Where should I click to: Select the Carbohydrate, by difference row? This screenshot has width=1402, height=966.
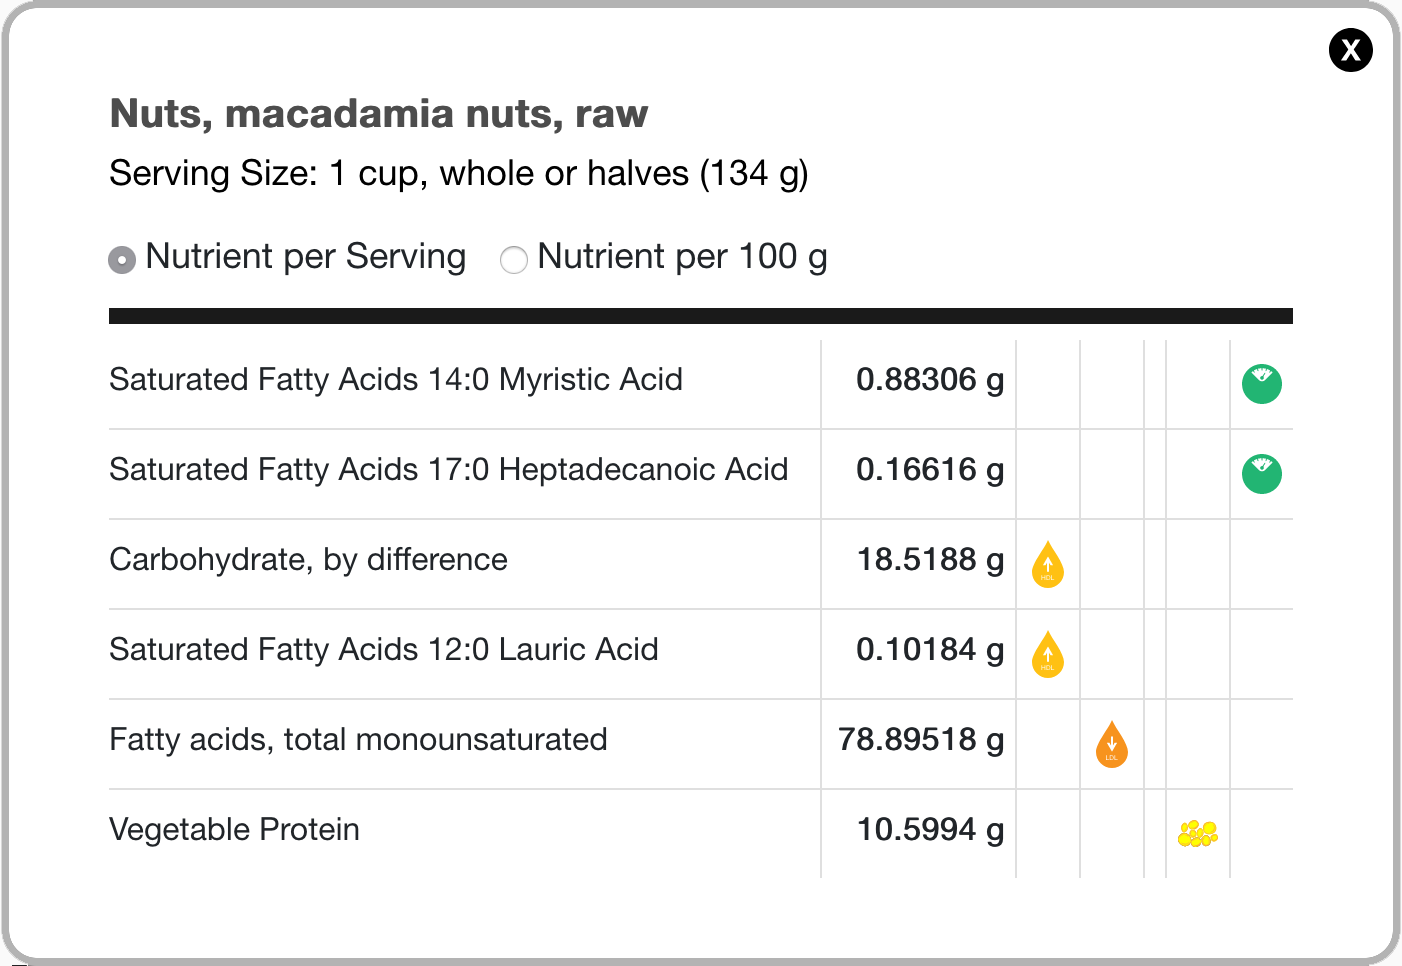click(x=308, y=560)
